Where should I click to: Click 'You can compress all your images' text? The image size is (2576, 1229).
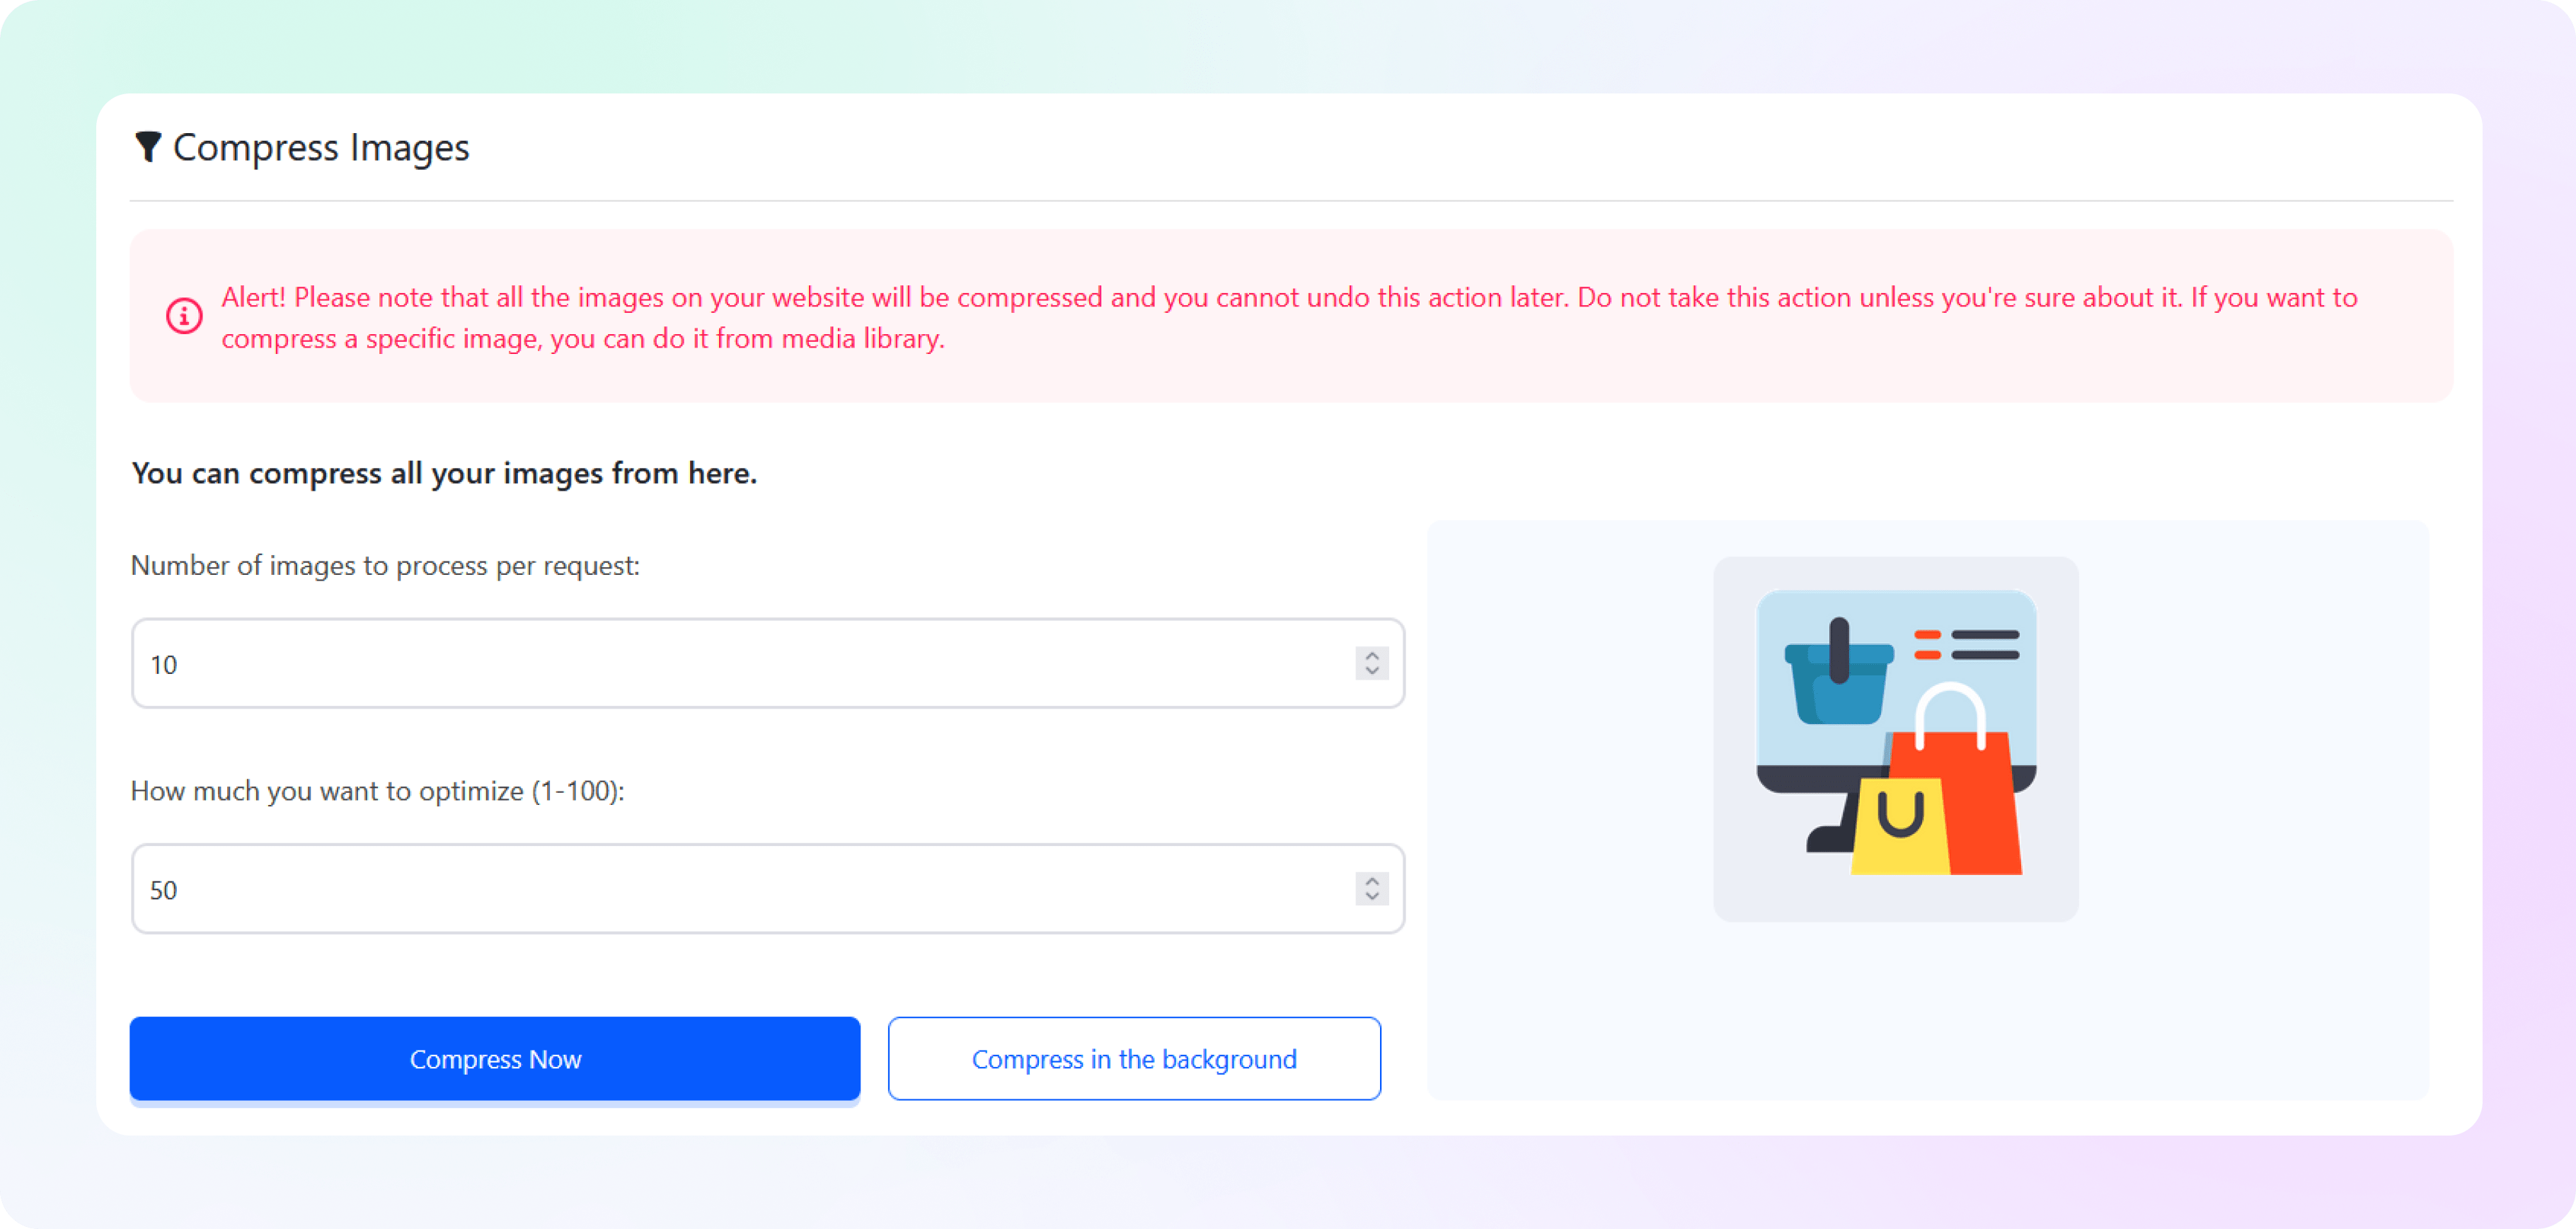point(444,473)
